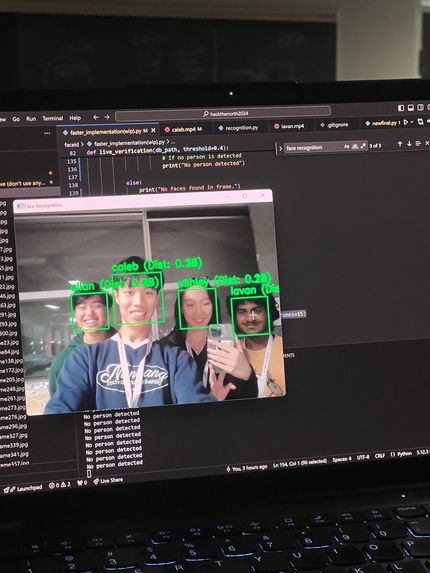
Task: Click the print("No person detected") code line
Action: 203,164
